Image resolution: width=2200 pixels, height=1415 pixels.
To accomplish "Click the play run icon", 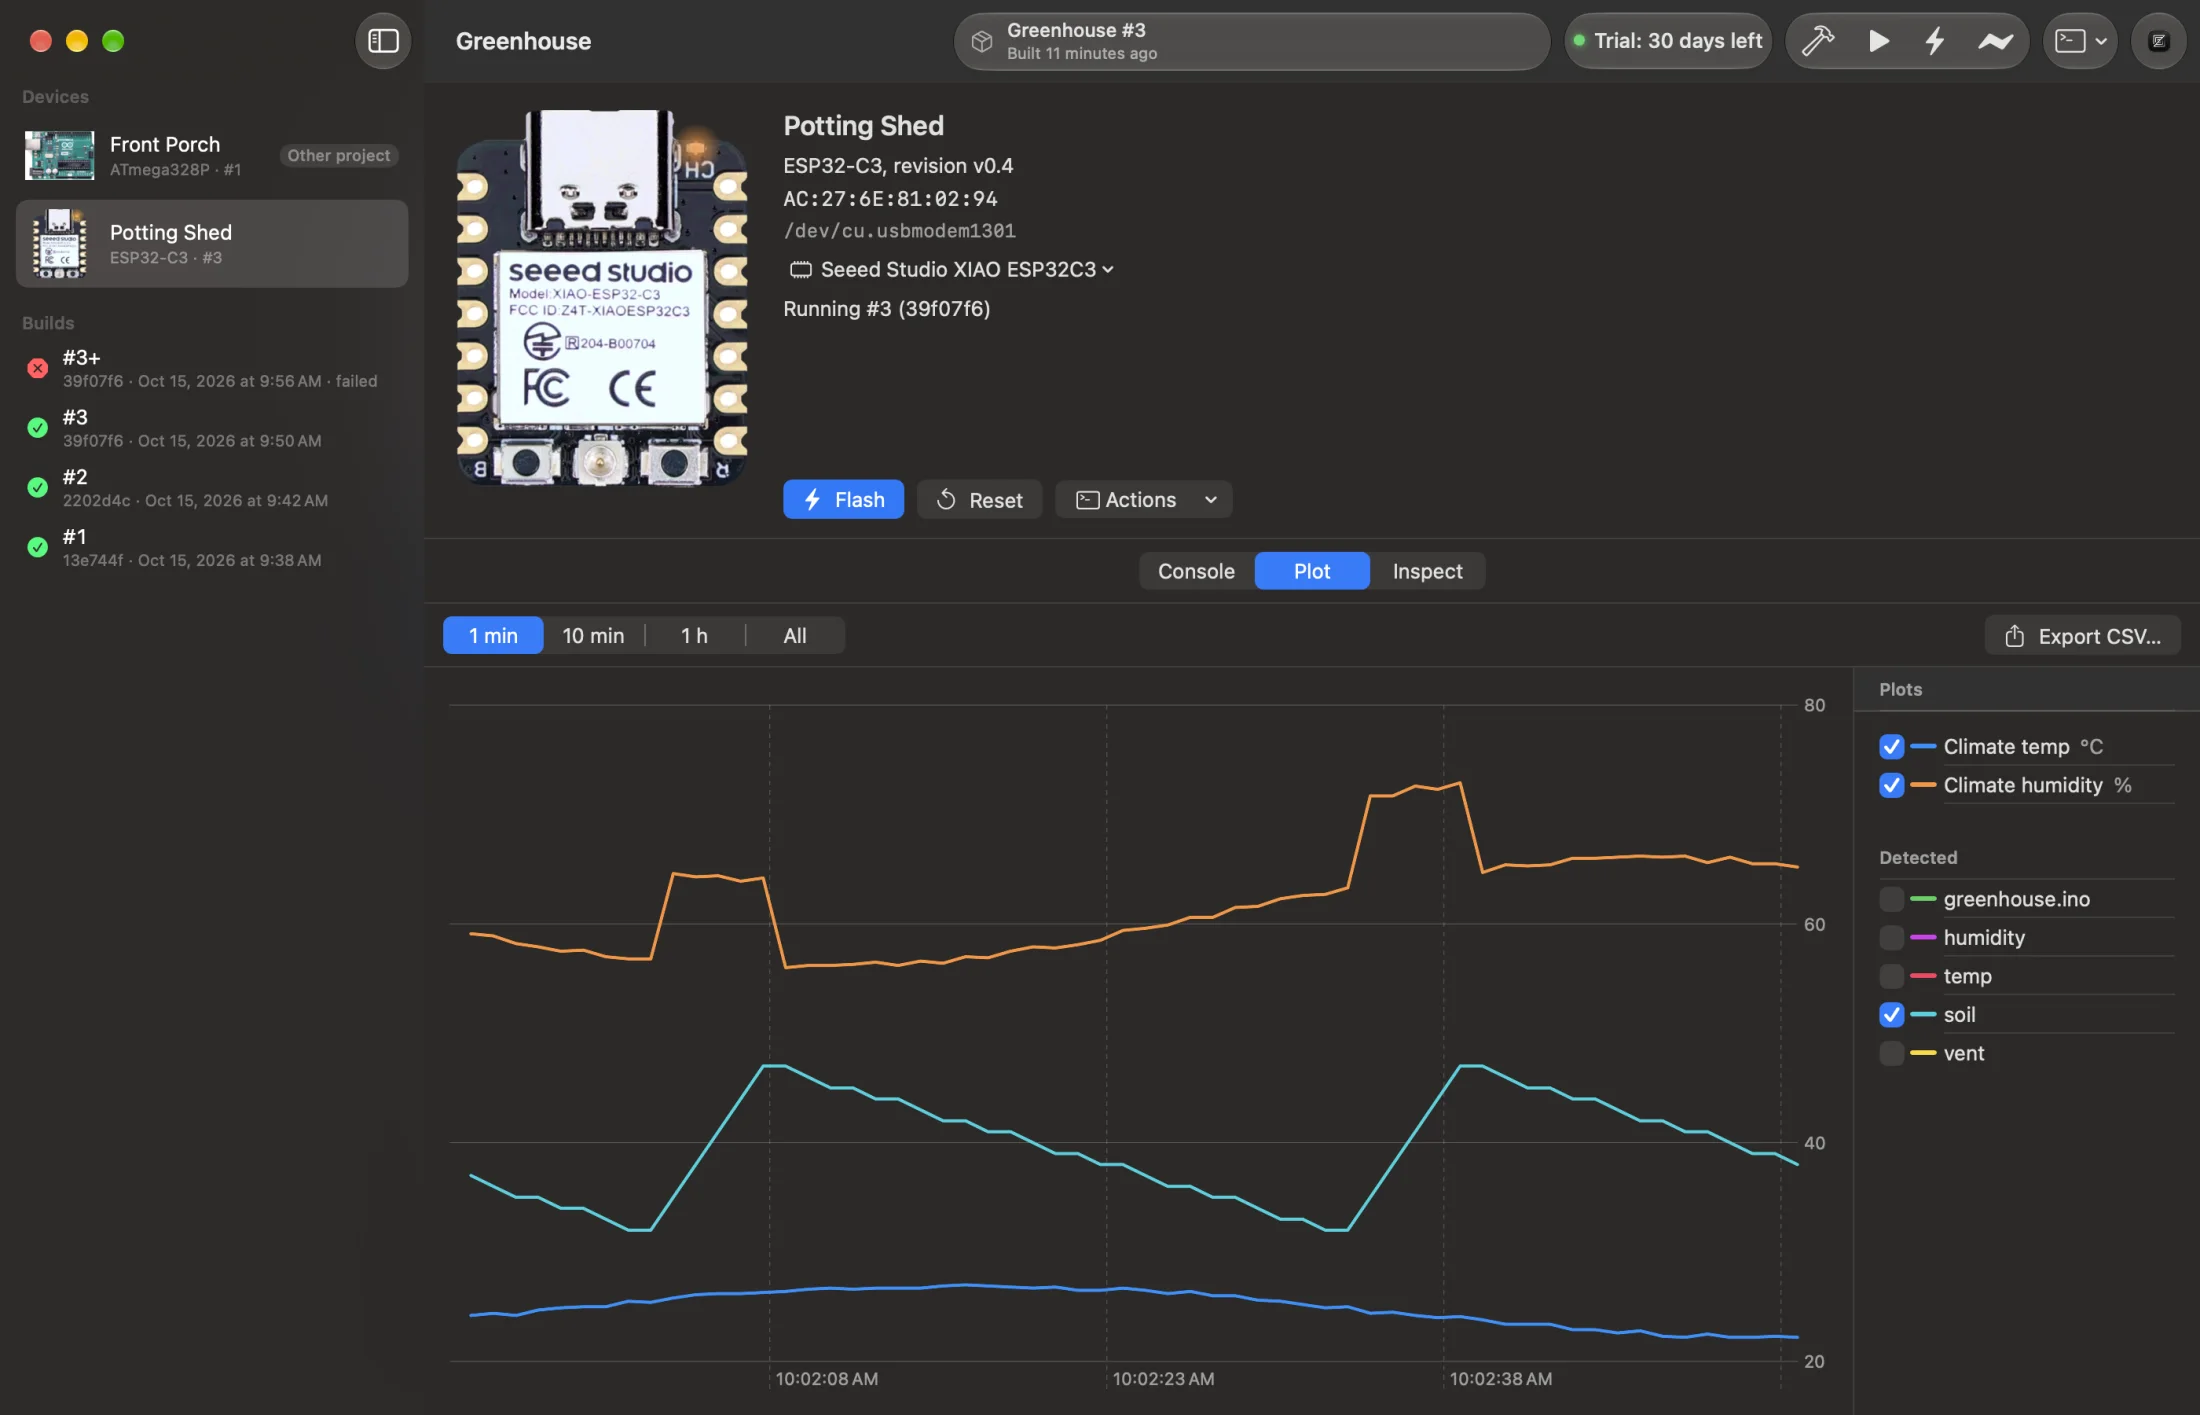I will click(1878, 41).
